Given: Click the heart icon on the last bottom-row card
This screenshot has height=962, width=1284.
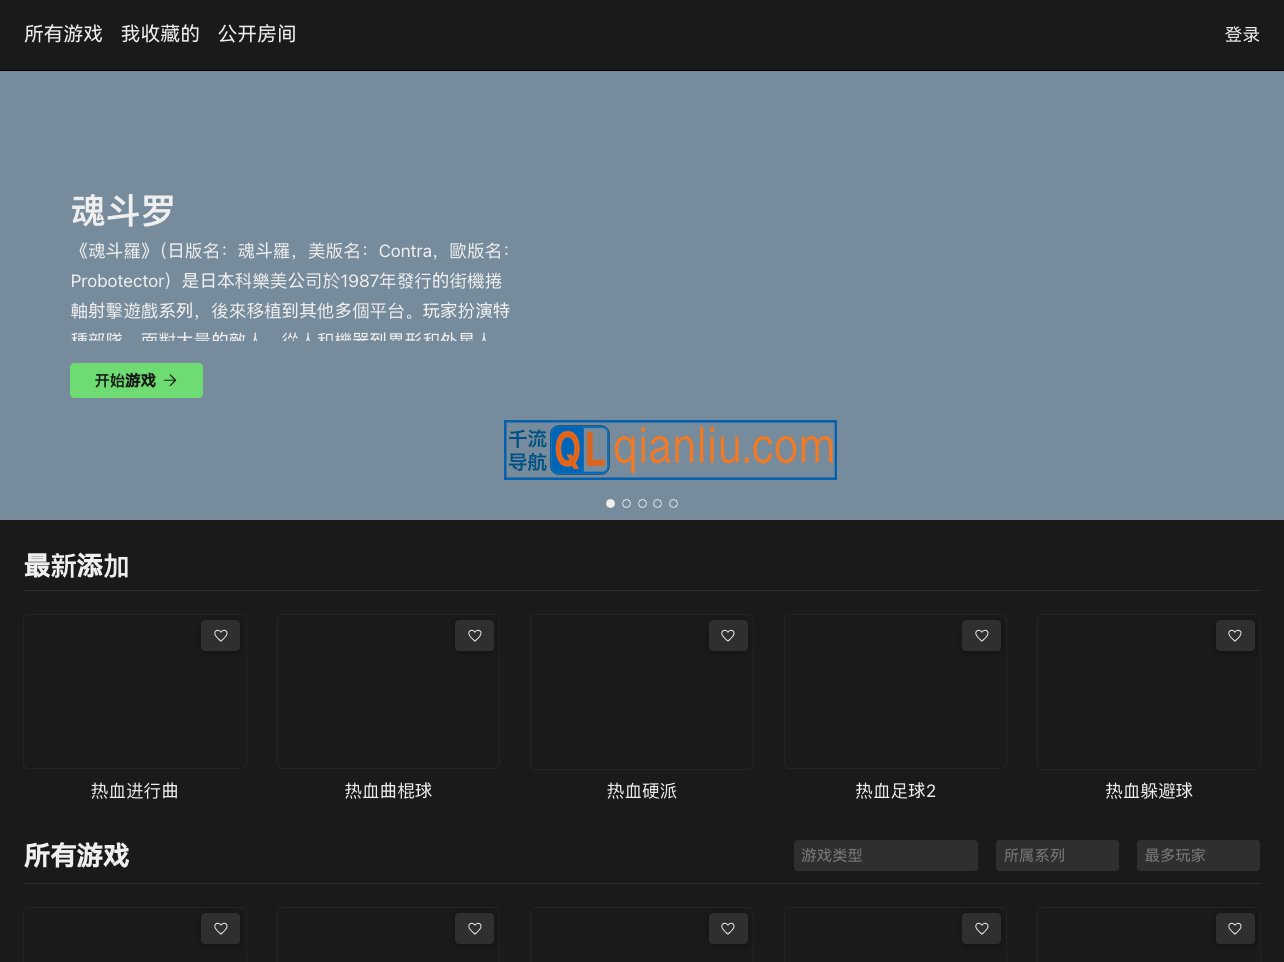Looking at the screenshot, I should [1235, 928].
